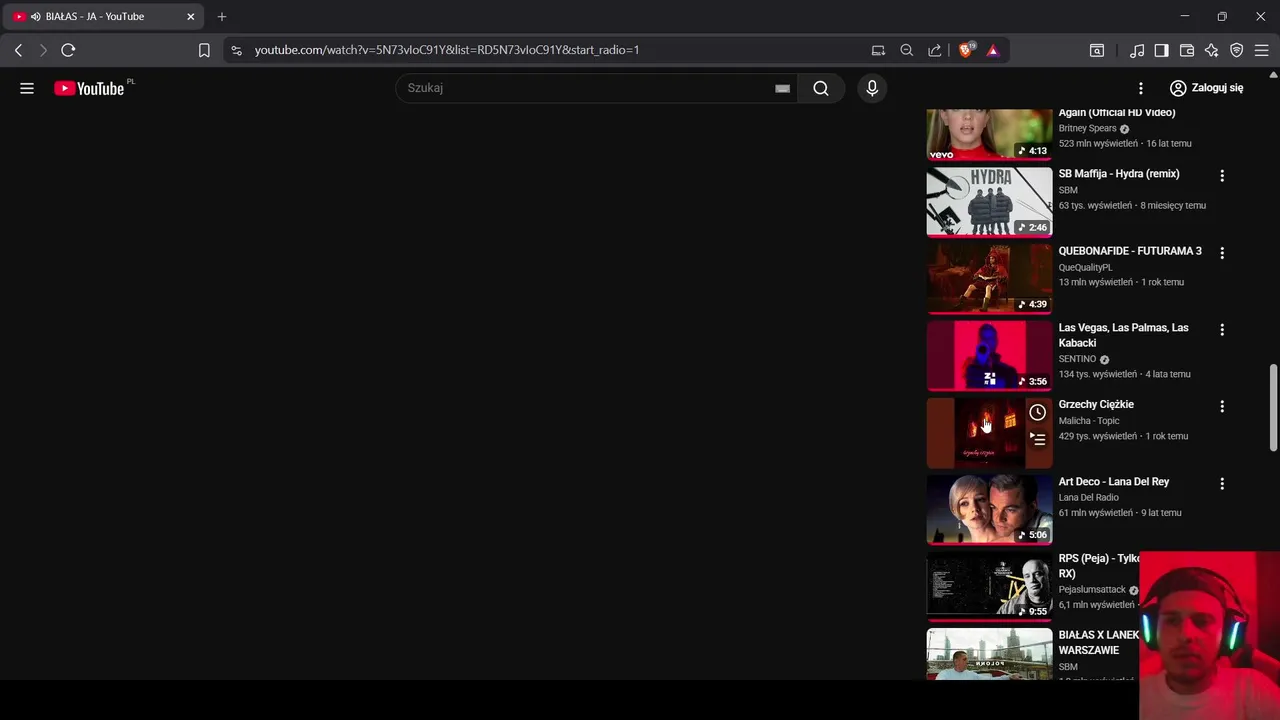Bookmark this page with the bookmark icon
The height and width of the screenshot is (720, 1280).
[204, 50]
